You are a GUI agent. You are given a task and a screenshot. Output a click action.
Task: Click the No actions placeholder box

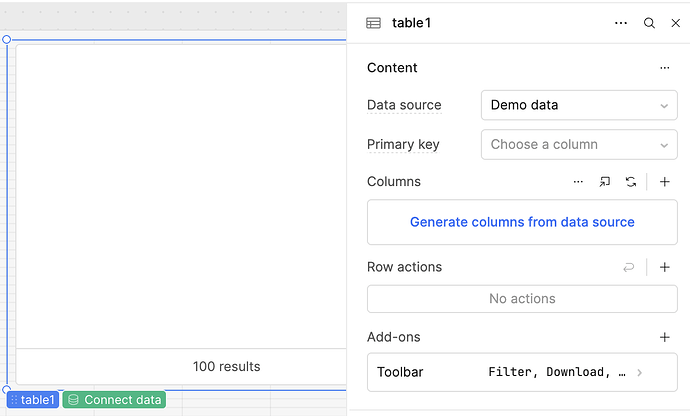click(522, 298)
